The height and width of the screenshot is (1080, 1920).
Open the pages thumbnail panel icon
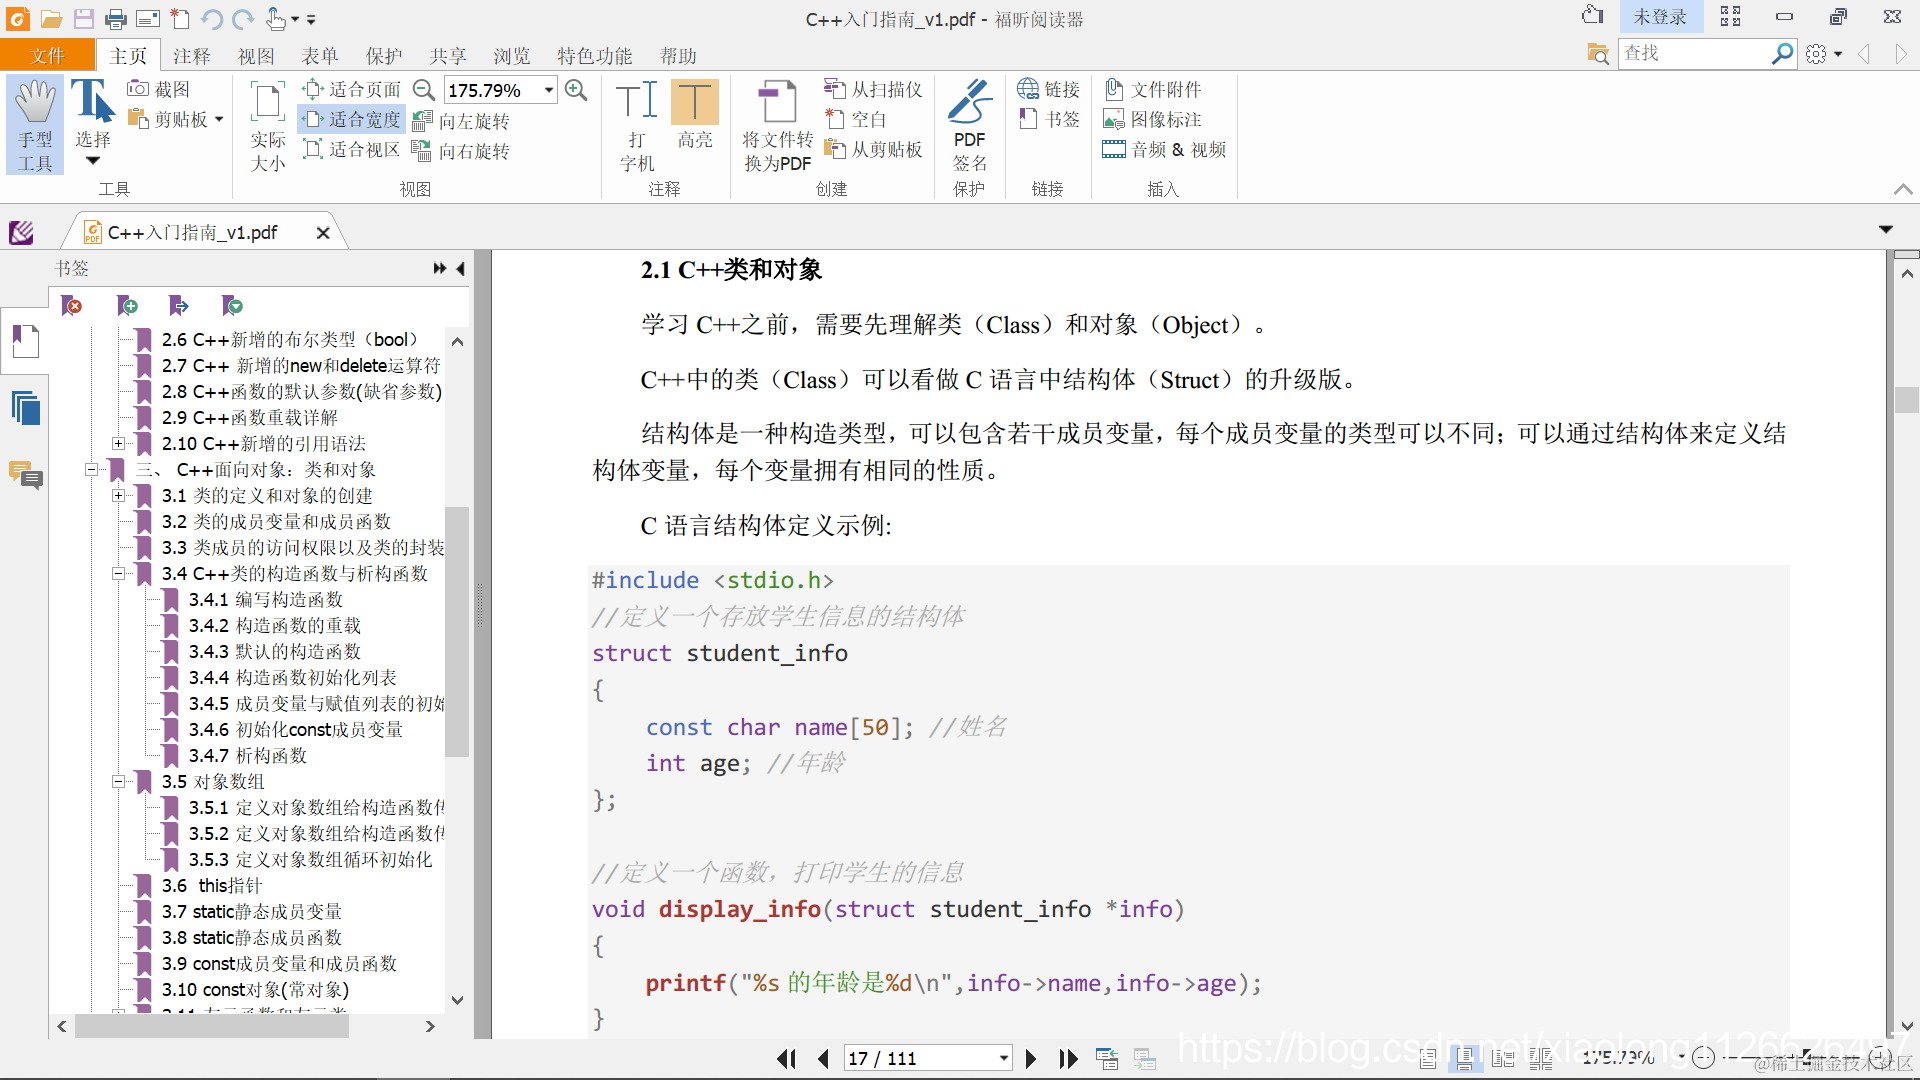26,408
